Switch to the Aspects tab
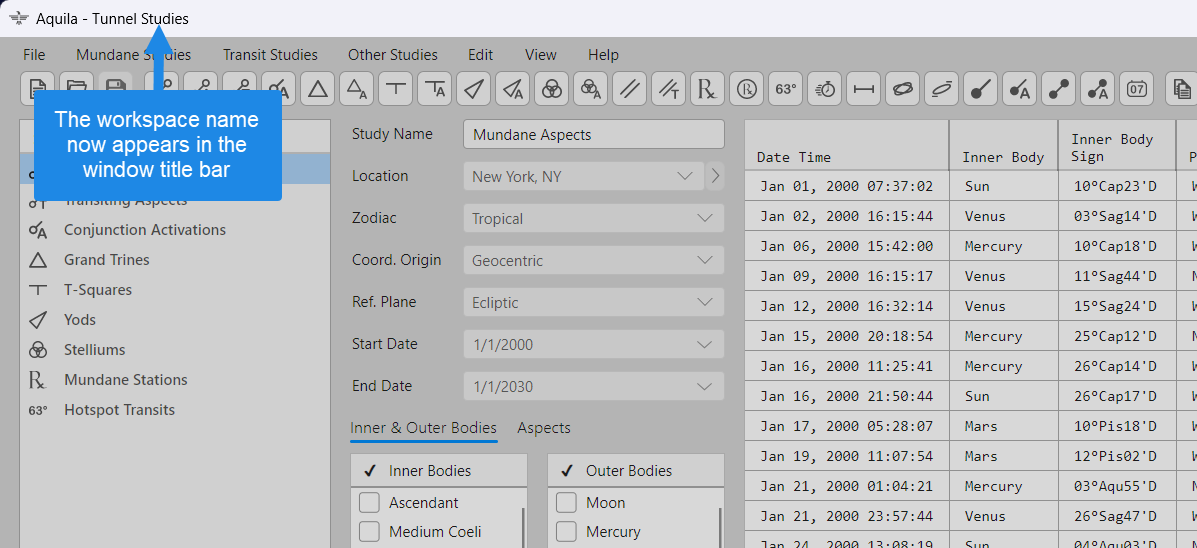 coord(544,428)
